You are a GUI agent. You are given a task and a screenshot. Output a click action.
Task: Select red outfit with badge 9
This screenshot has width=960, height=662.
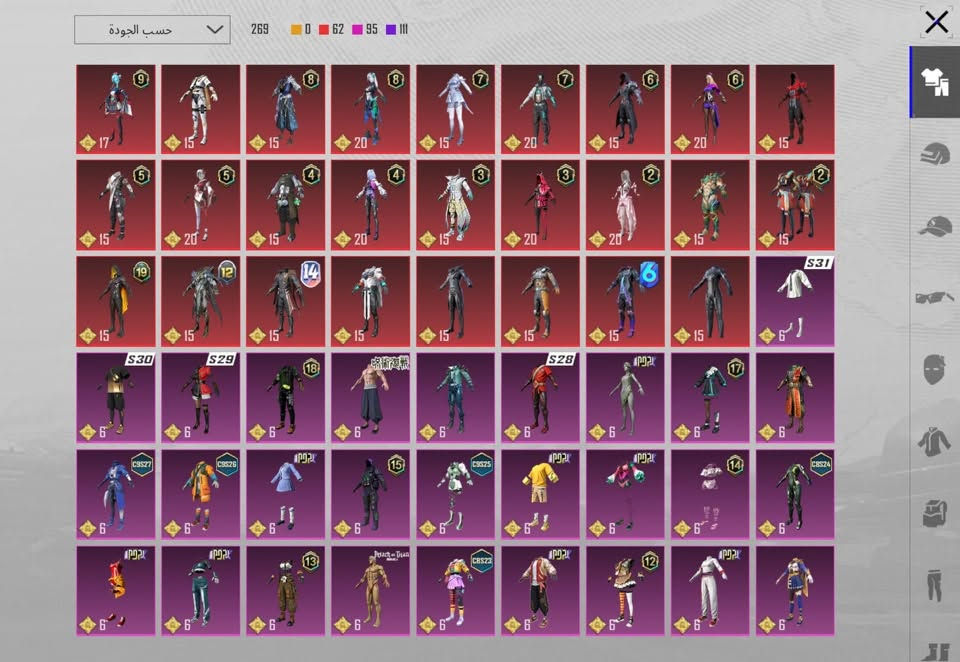[116, 109]
